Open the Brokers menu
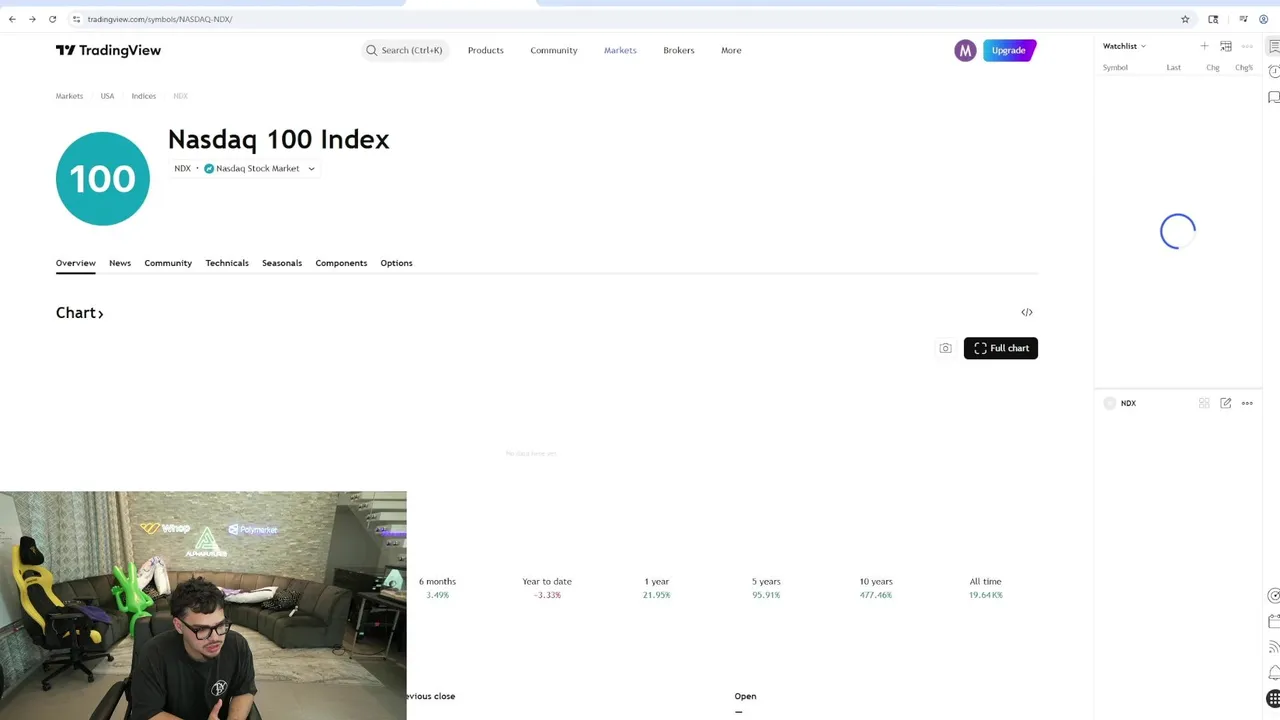 (678, 50)
